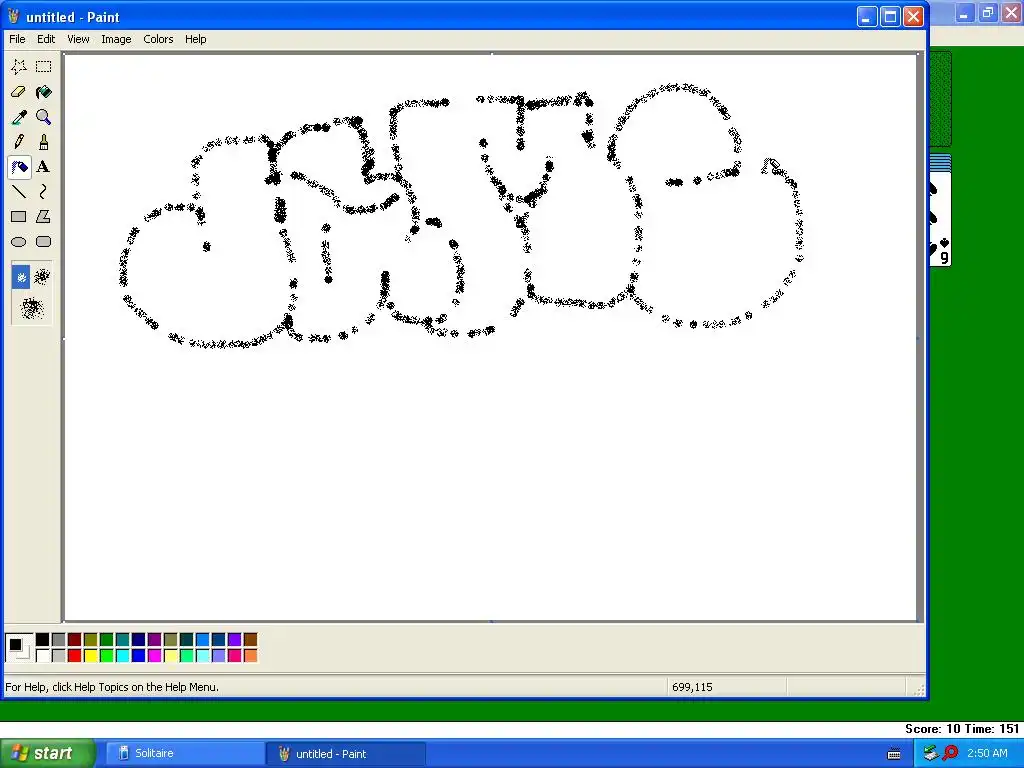Pick the Rectangle shape tool
The width and height of the screenshot is (1024, 768).
[x=19, y=217]
